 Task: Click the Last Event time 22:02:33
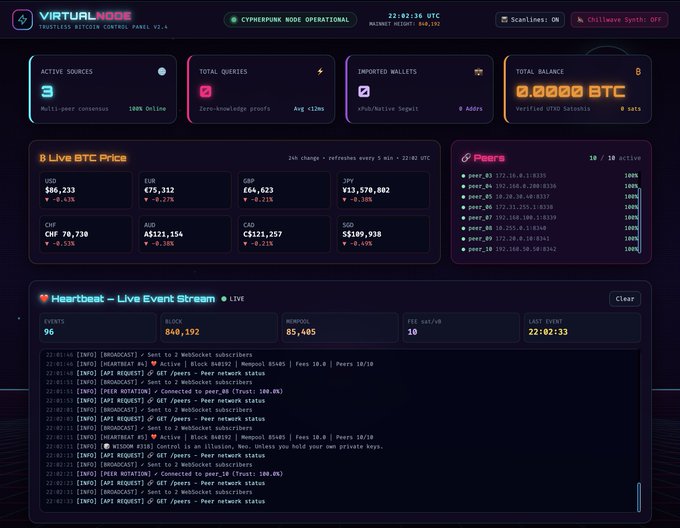[x=548, y=332]
